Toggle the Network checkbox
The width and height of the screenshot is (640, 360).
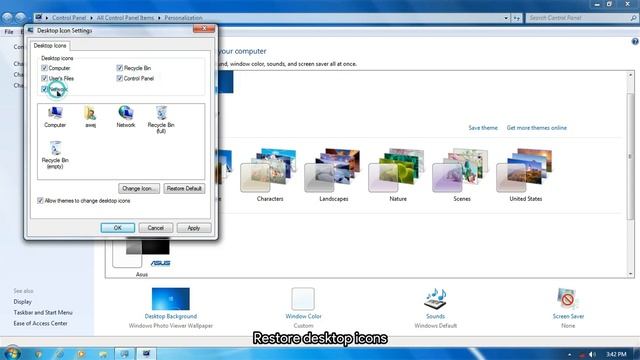pos(44,89)
